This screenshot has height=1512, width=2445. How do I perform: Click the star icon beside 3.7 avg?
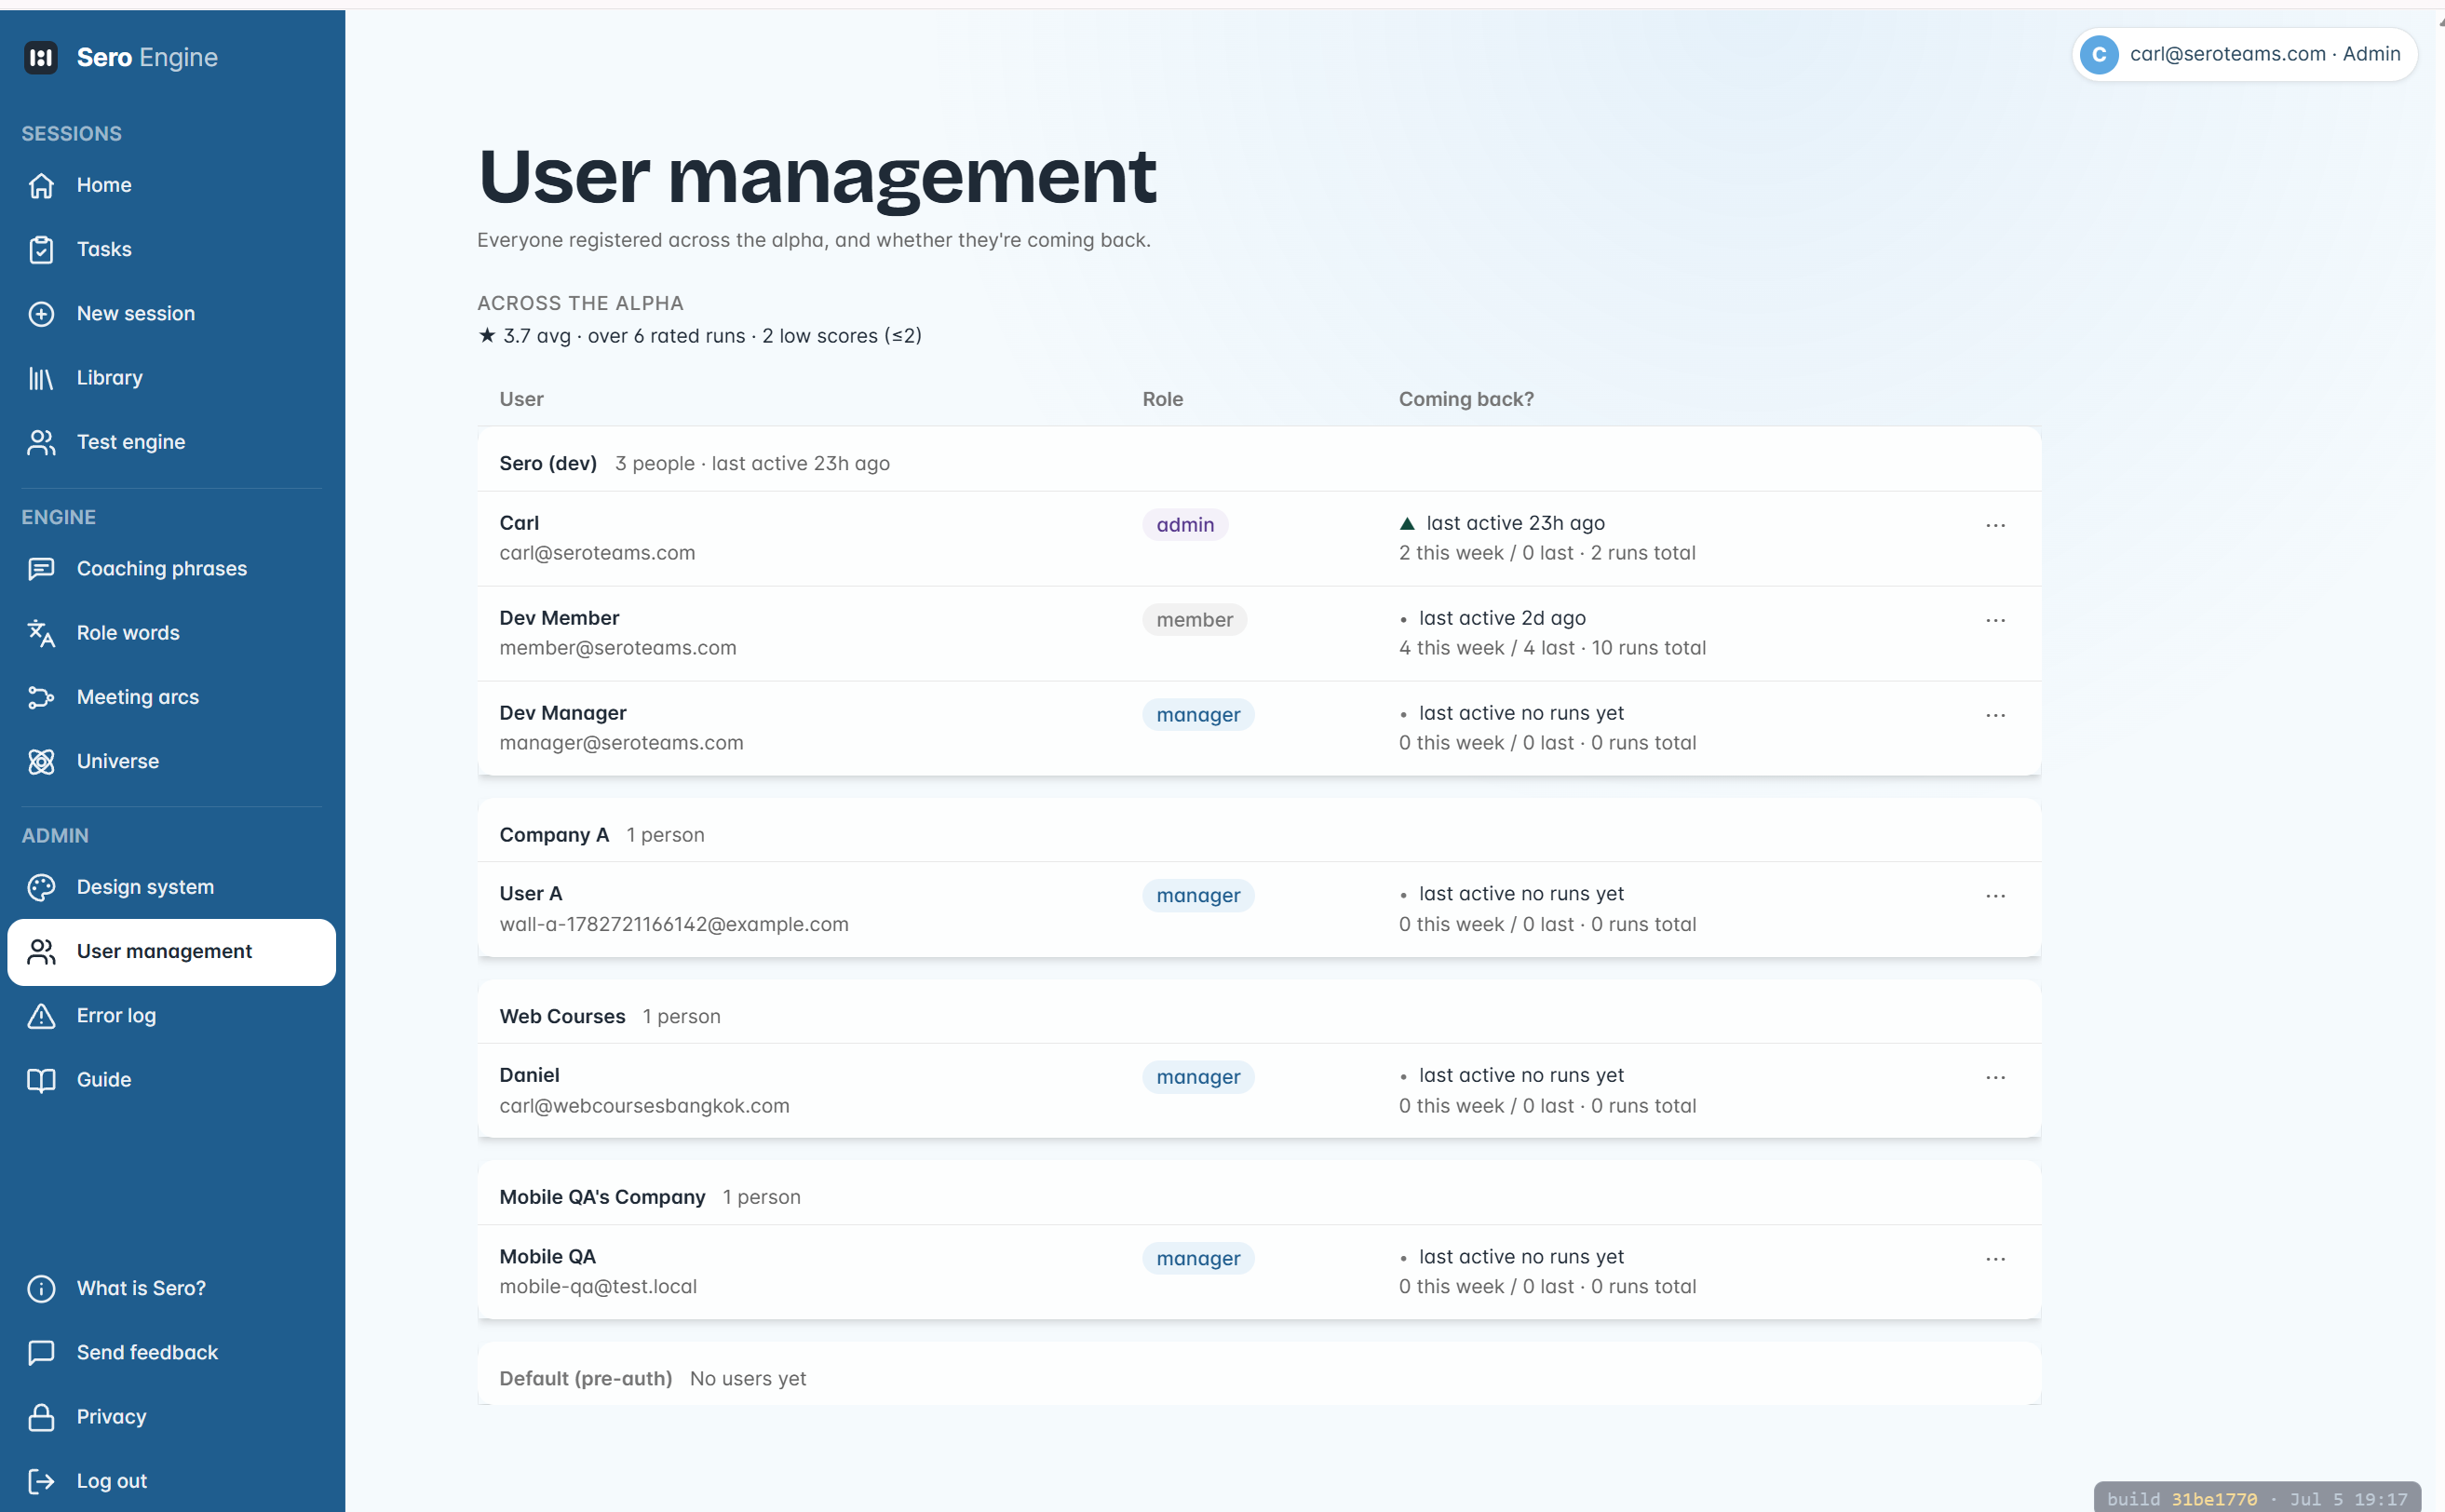tap(487, 335)
